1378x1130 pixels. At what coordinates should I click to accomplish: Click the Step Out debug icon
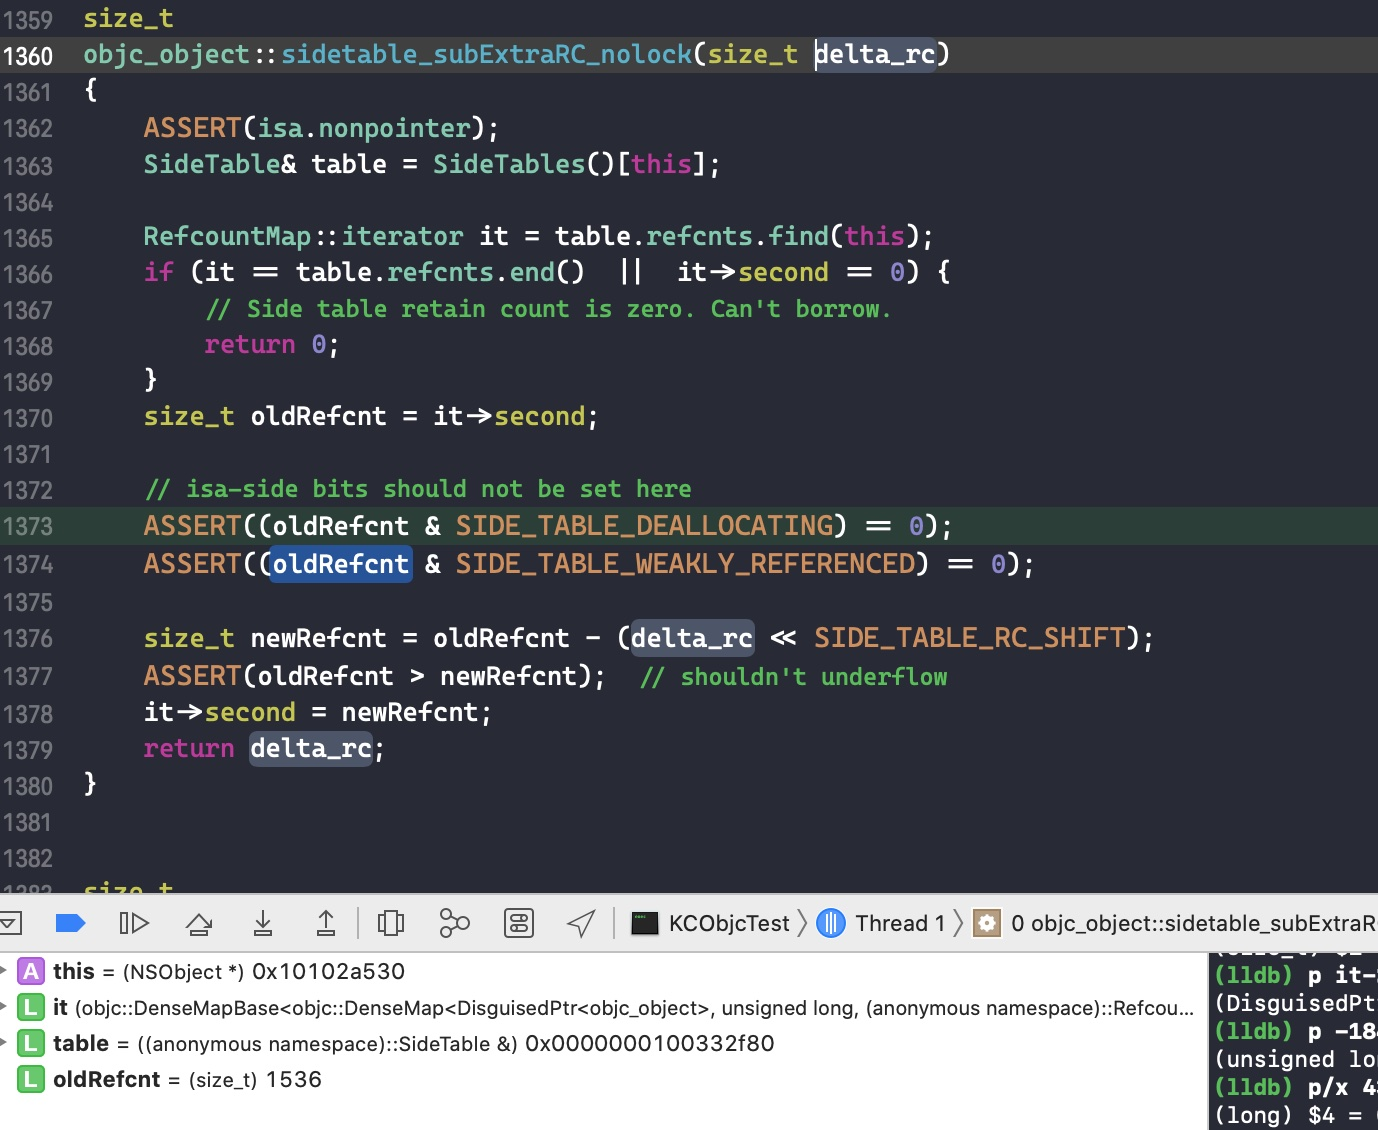[x=326, y=923]
